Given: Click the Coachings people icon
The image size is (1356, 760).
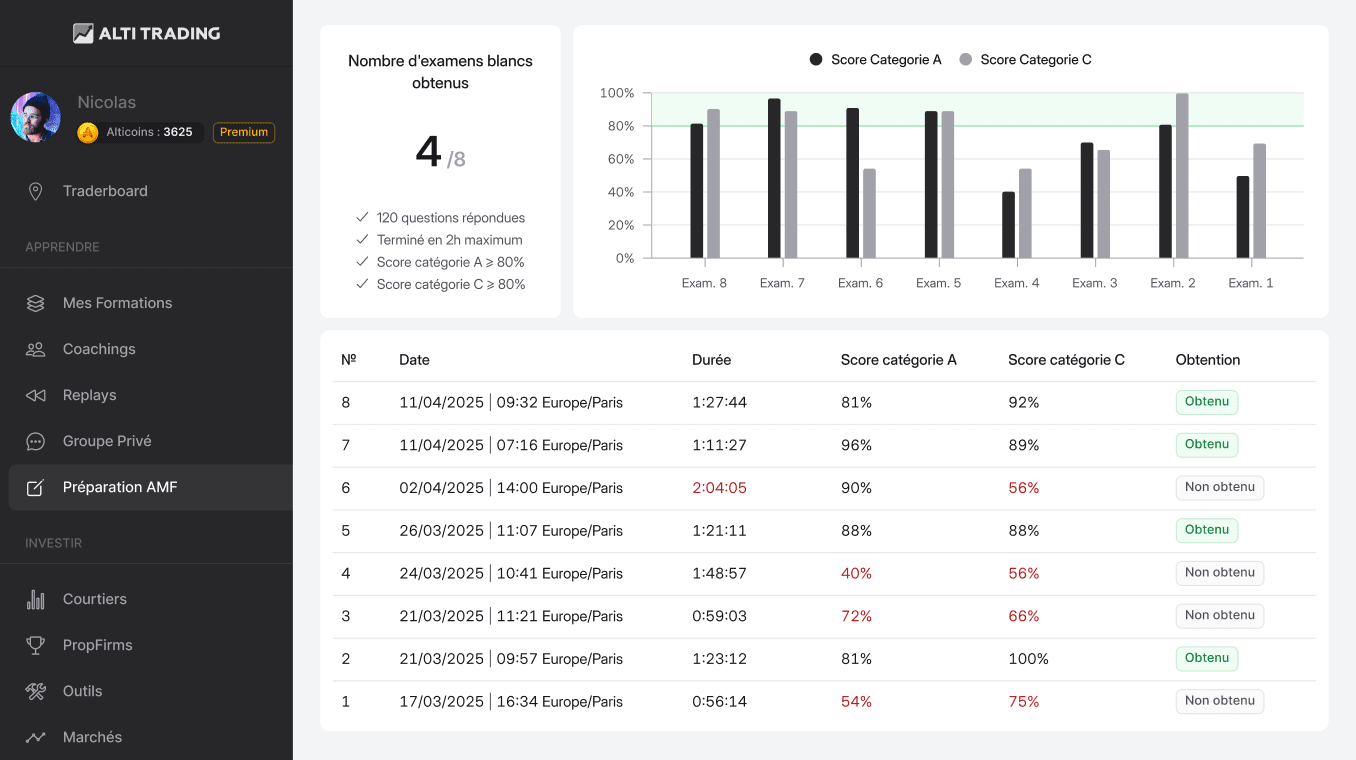Looking at the screenshot, I should click(x=36, y=349).
